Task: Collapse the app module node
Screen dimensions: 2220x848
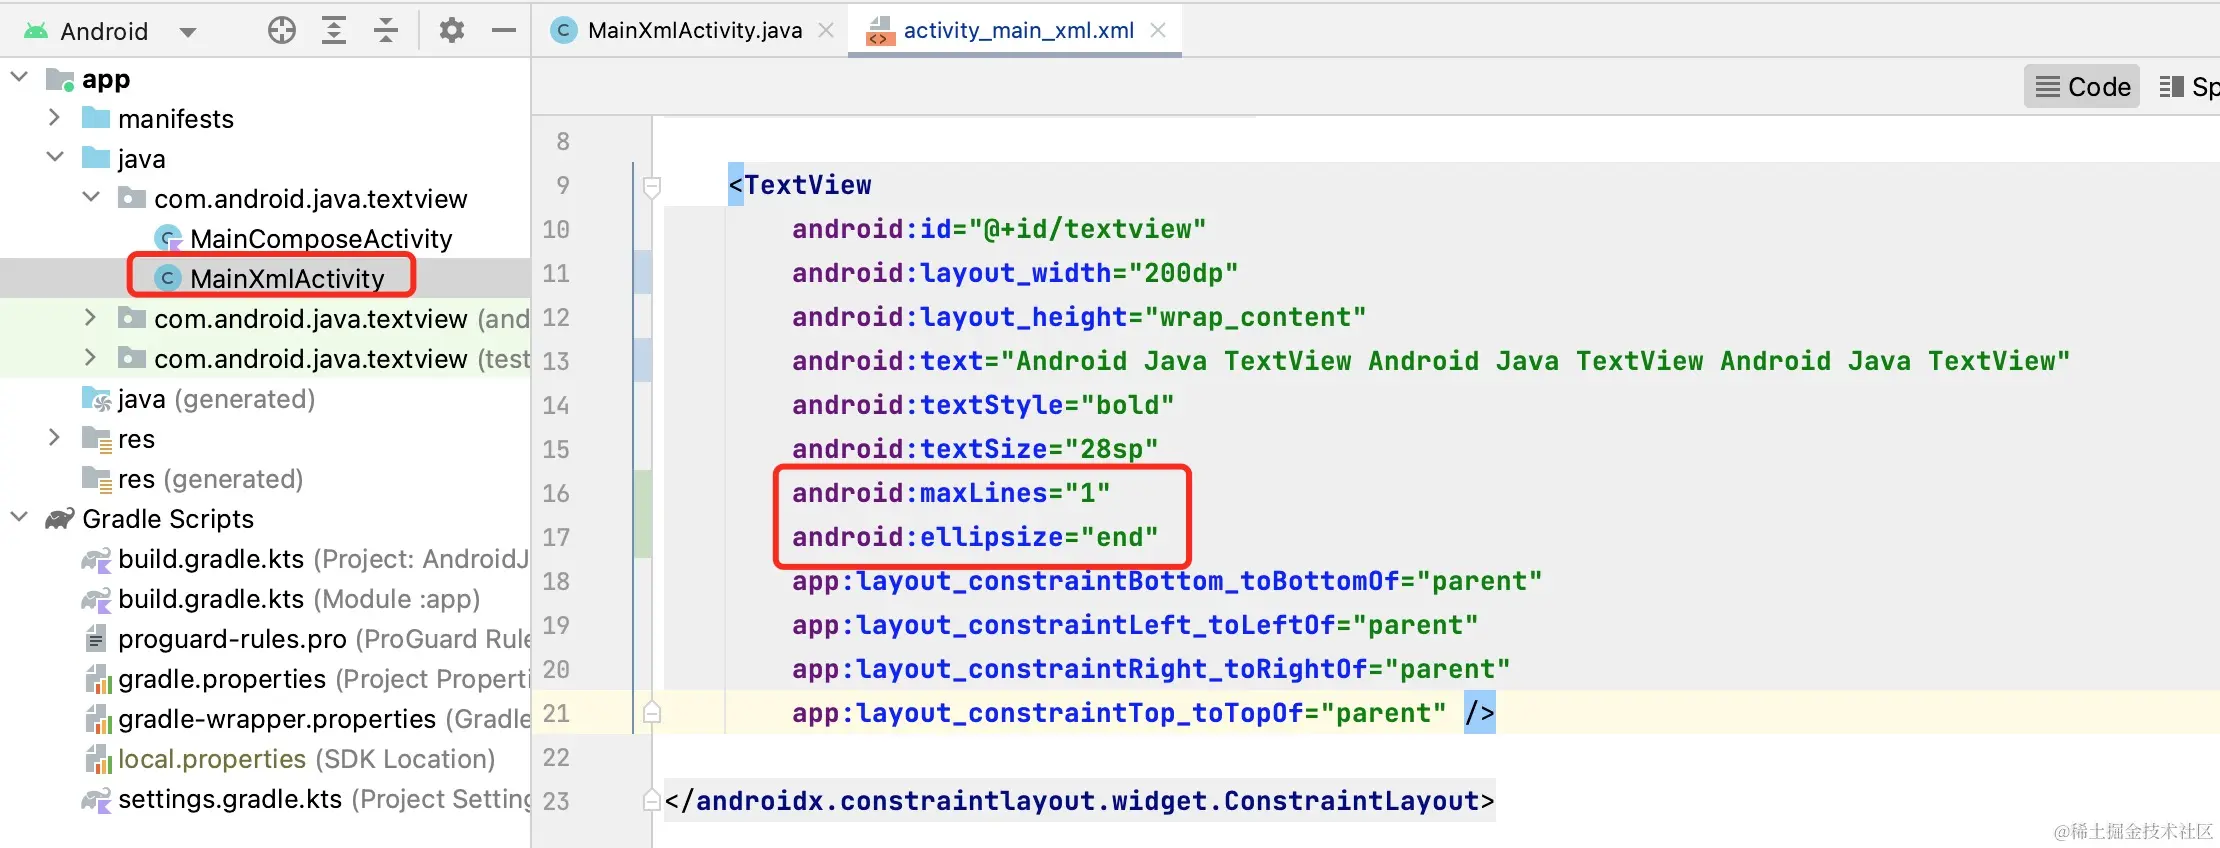Action: coord(19,77)
